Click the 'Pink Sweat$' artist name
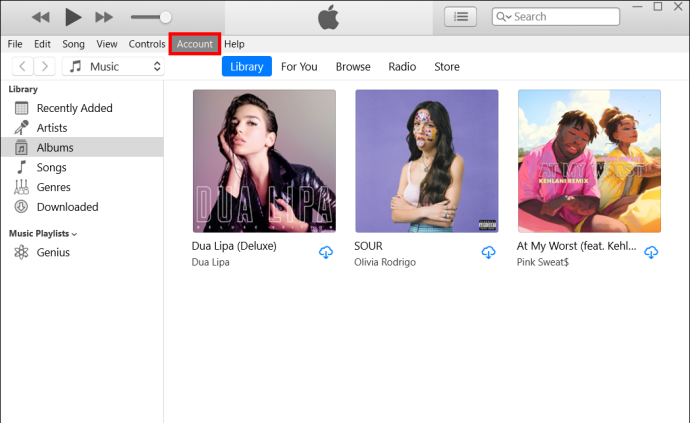Viewport: 690px width, 423px height. [543, 262]
